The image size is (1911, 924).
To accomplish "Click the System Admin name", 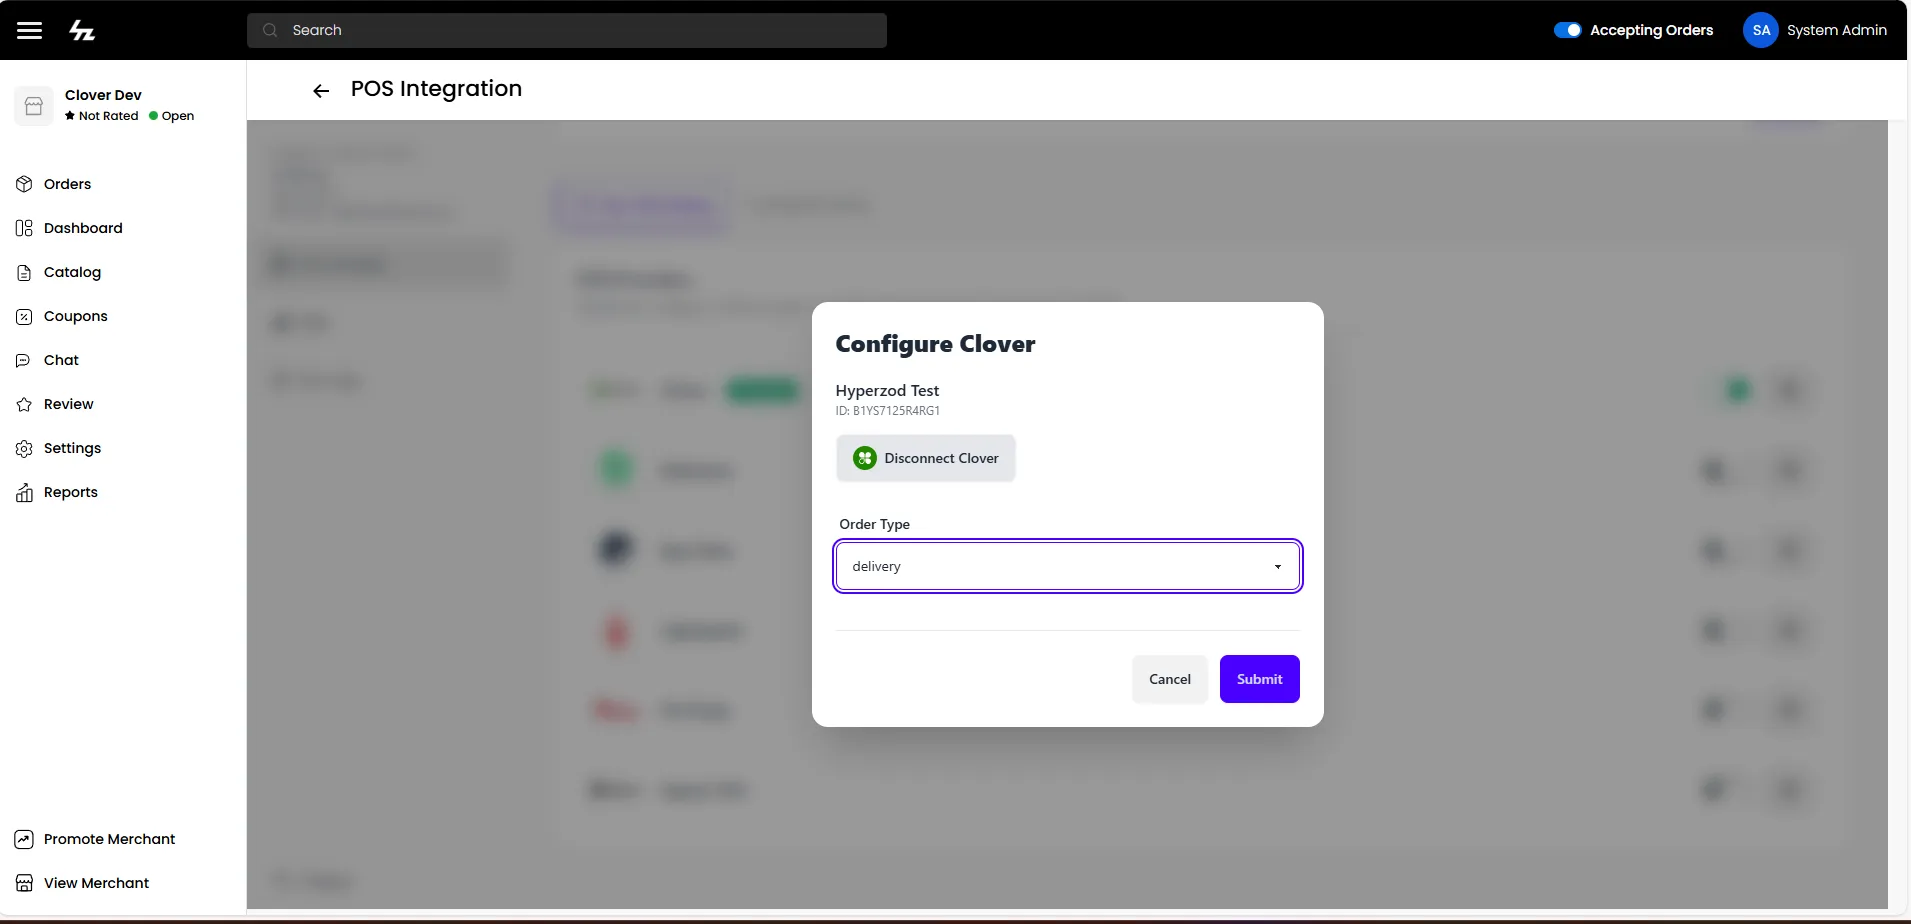I will [1836, 30].
